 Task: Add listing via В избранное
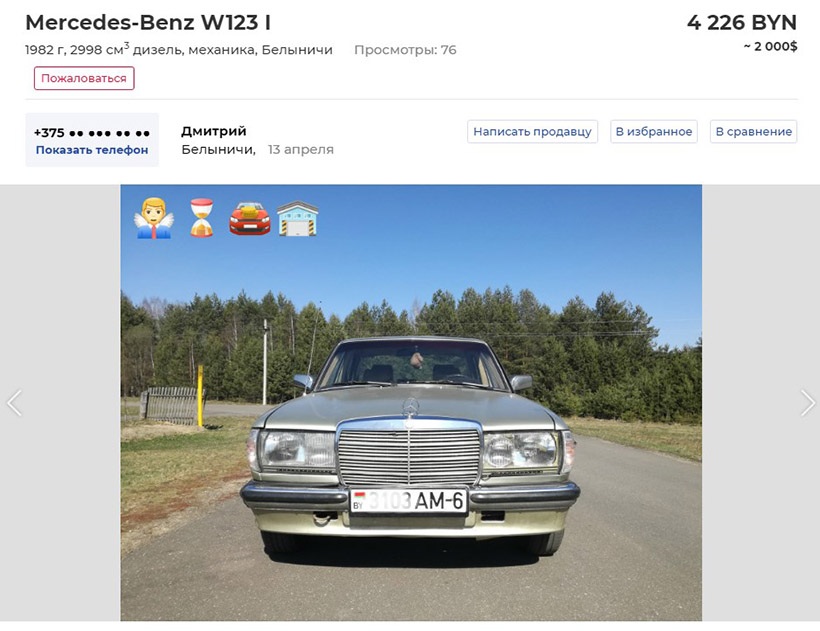(x=654, y=132)
